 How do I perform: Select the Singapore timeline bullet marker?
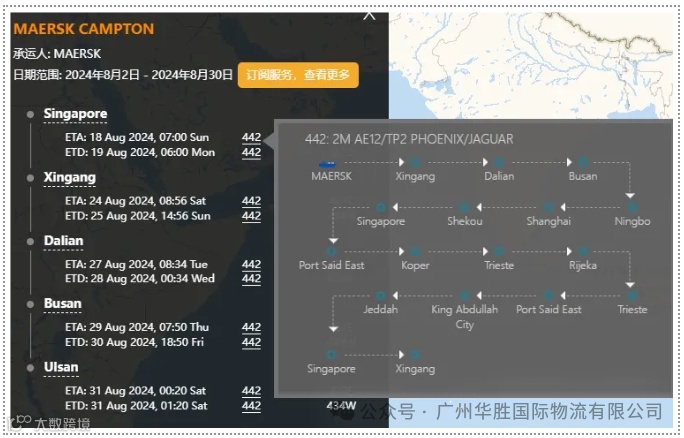(x=30, y=114)
